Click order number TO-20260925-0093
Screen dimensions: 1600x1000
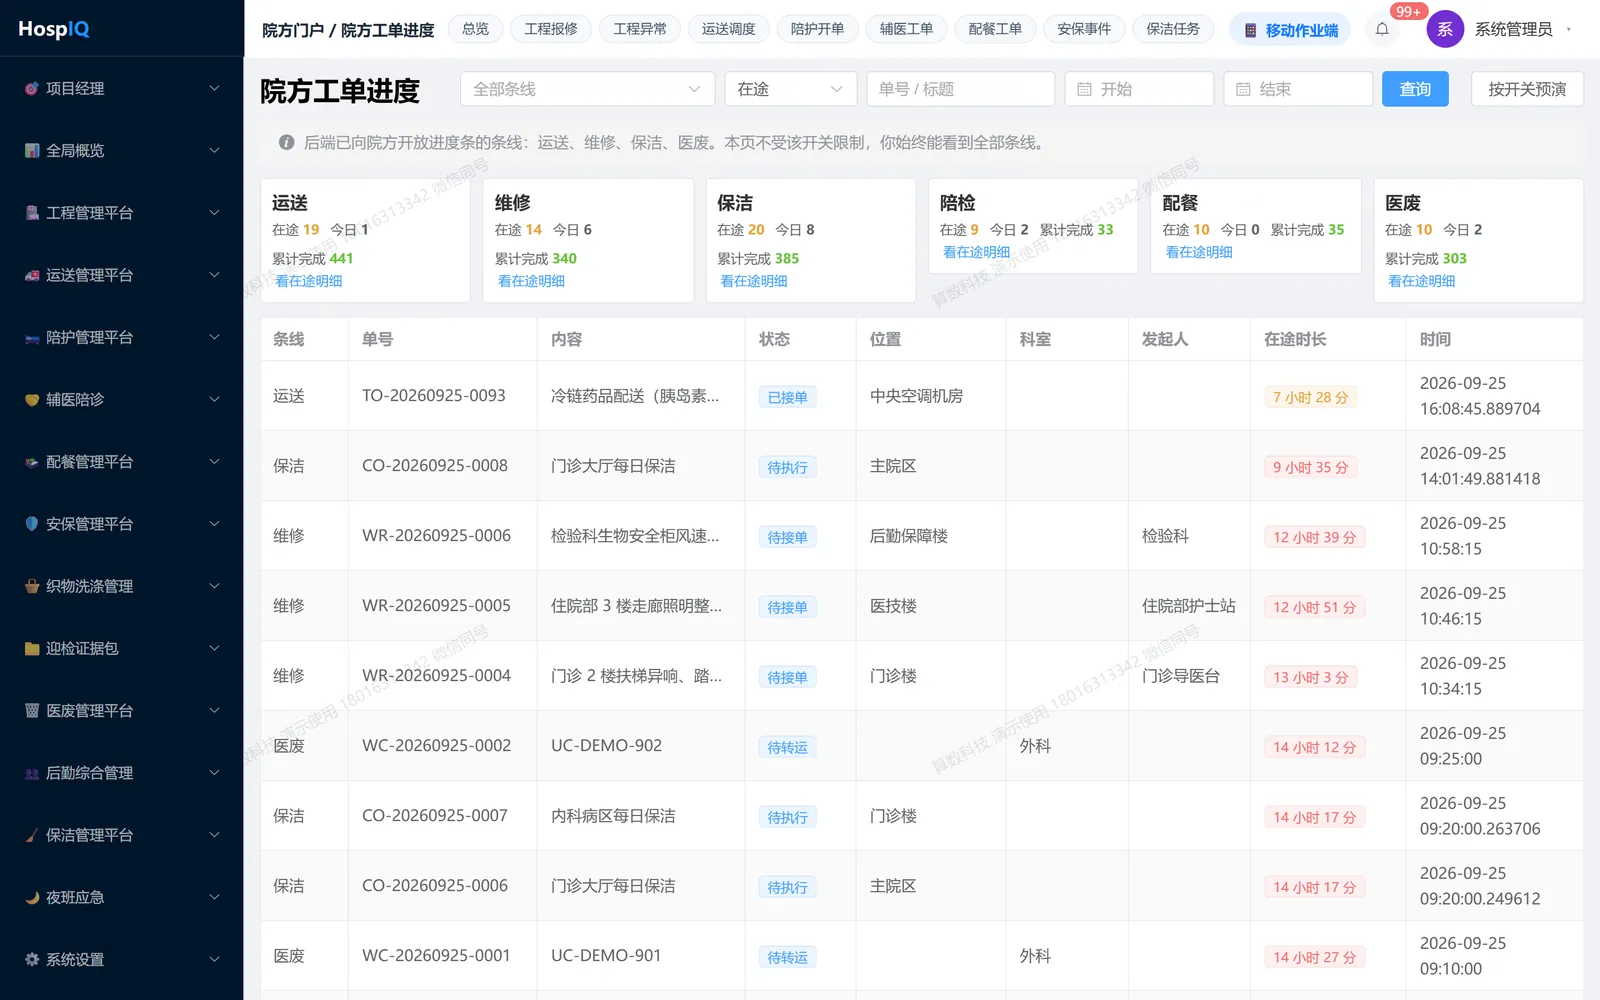click(x=434, y=395)
